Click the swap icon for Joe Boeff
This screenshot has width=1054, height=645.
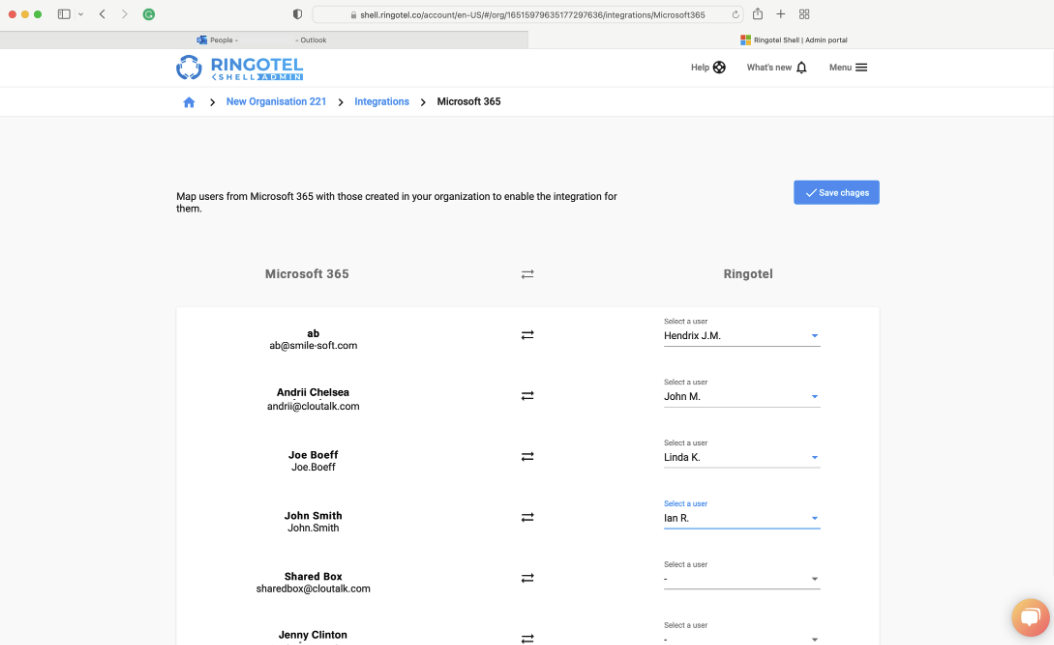coord(528,456)
